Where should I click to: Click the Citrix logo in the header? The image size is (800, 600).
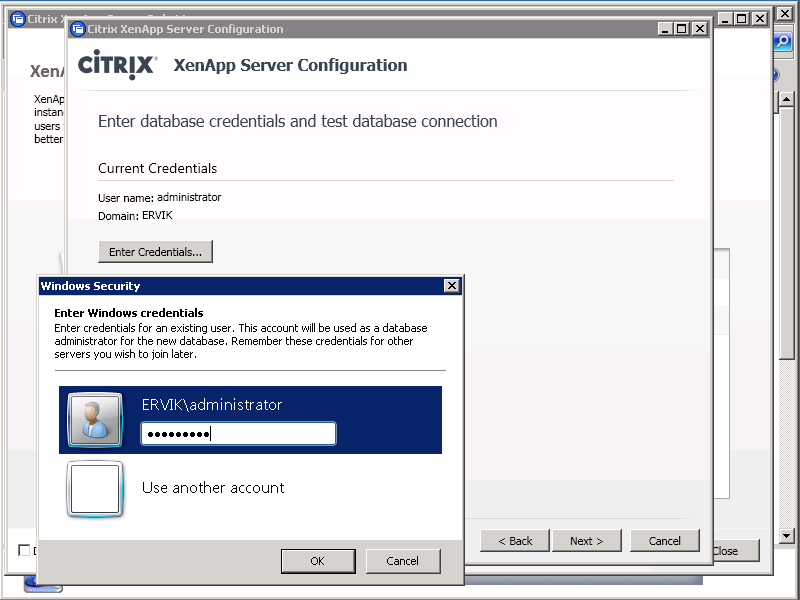coord(117,66)
